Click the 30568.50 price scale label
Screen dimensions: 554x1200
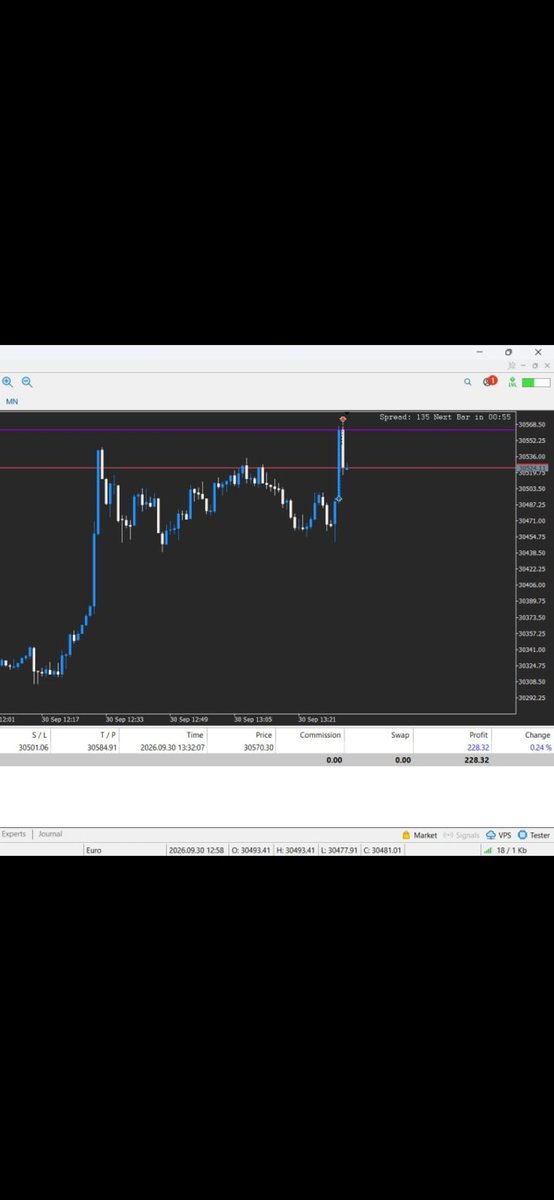click(532, 424)
